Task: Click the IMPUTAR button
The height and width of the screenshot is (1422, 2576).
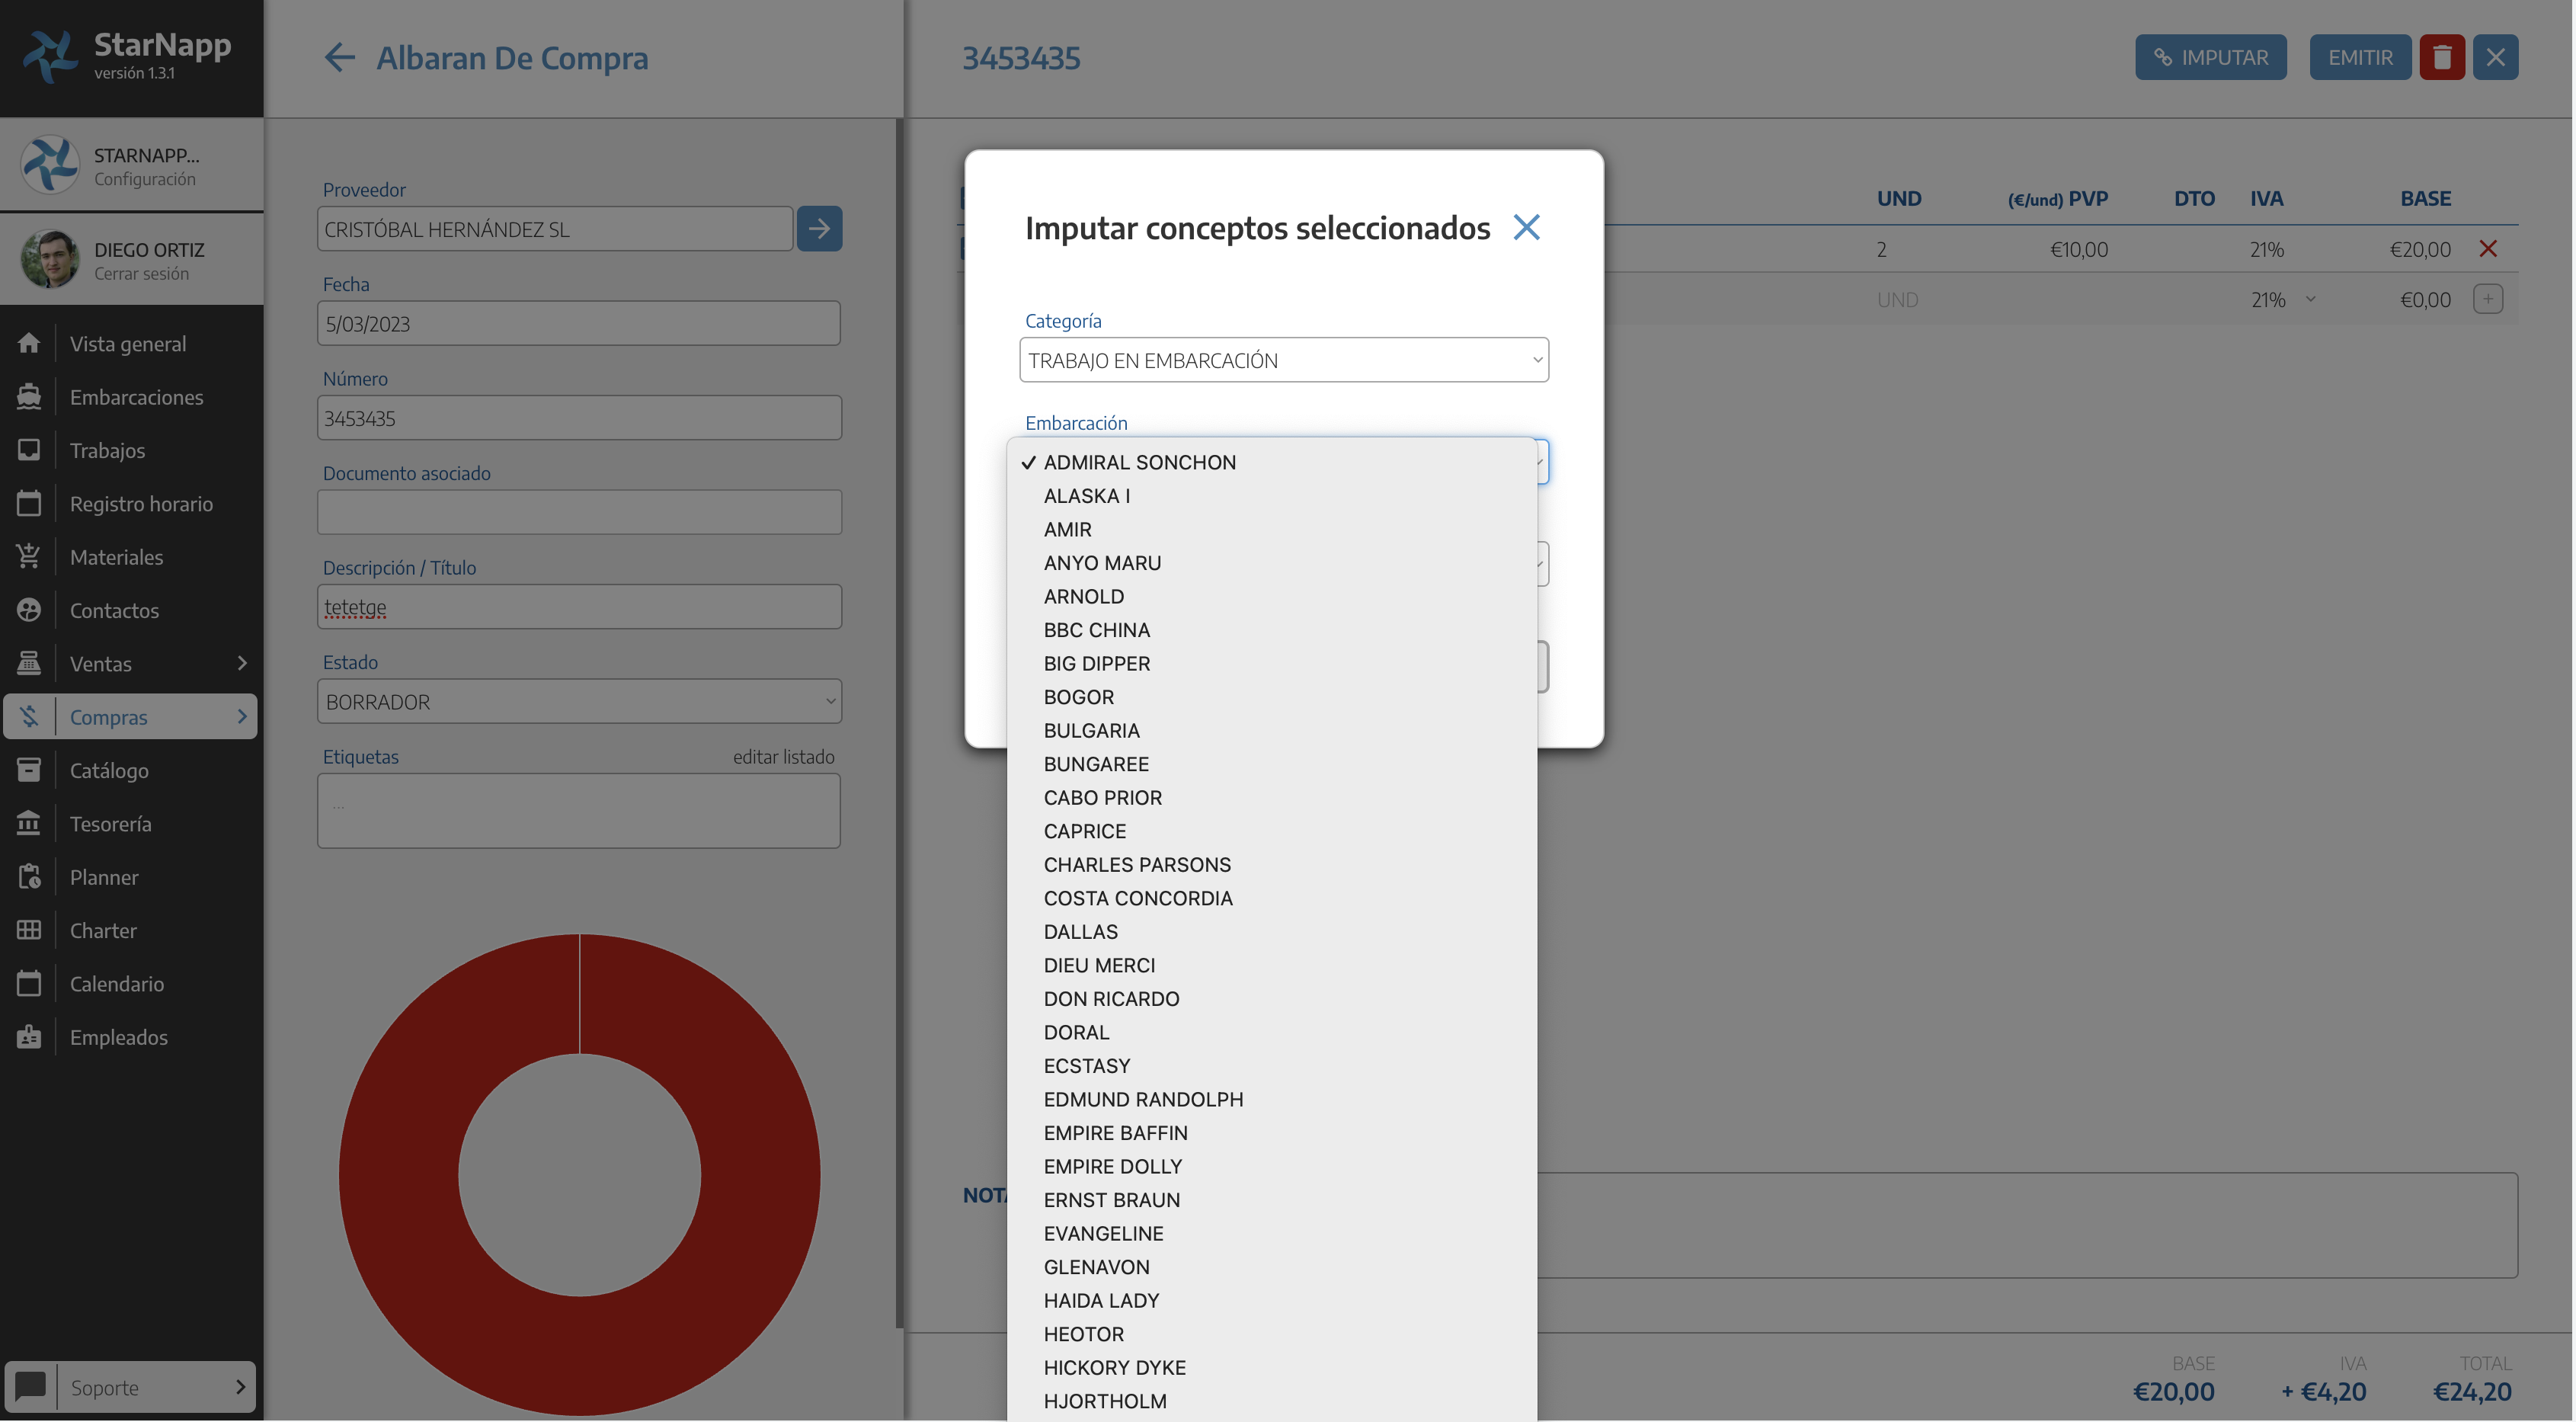Action: [2210, 57]
